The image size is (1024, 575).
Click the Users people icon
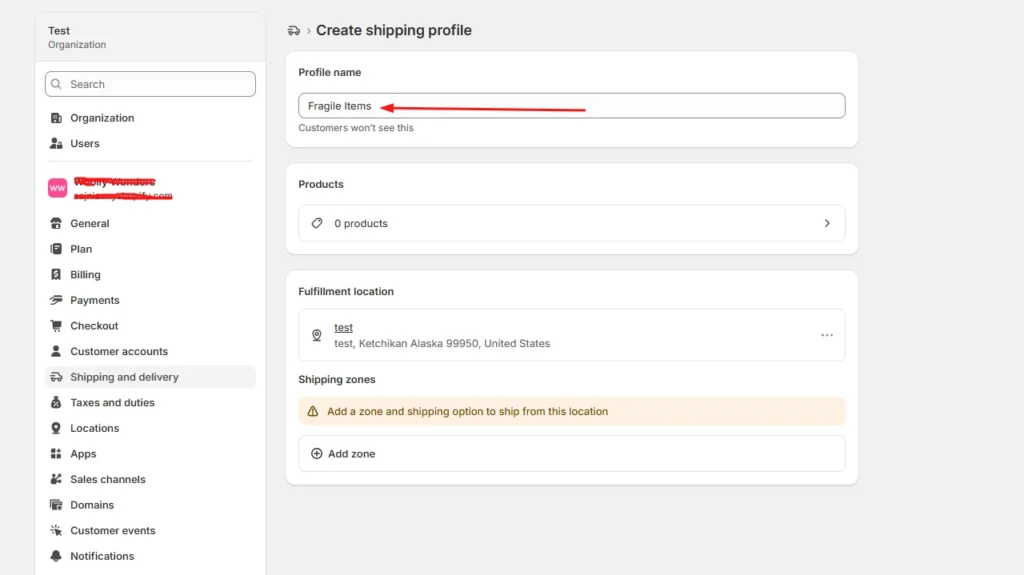pyautogui.click(x=56, y=144)
